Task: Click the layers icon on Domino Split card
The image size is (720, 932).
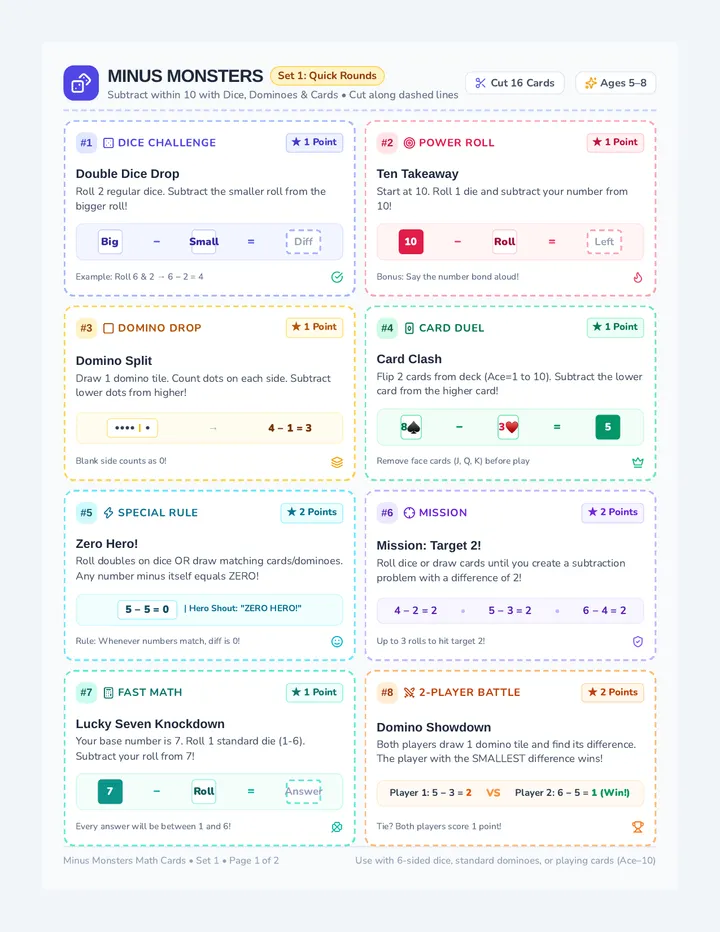Action: click(x=337, y=462)
